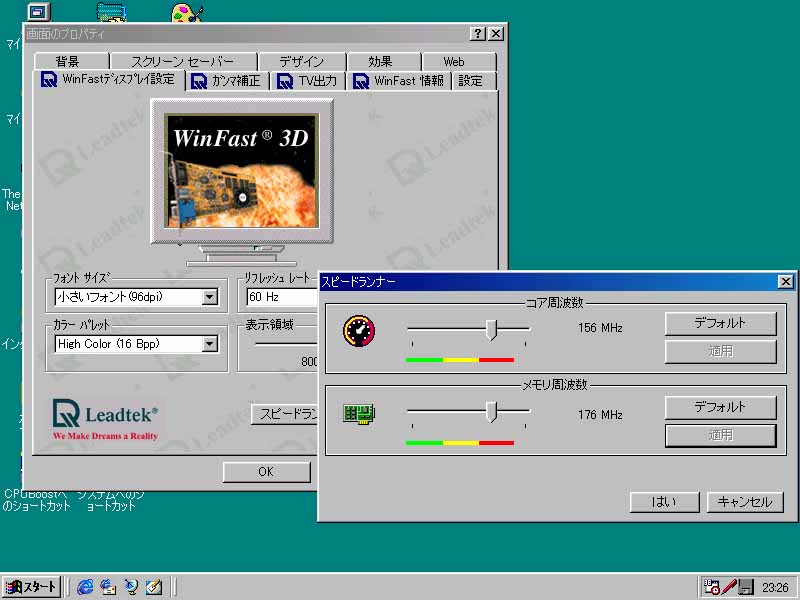The height and width of the screenshot is (600, 800).
Task: Click the system clock showing 23:26
Action: [x=775, y=587]
